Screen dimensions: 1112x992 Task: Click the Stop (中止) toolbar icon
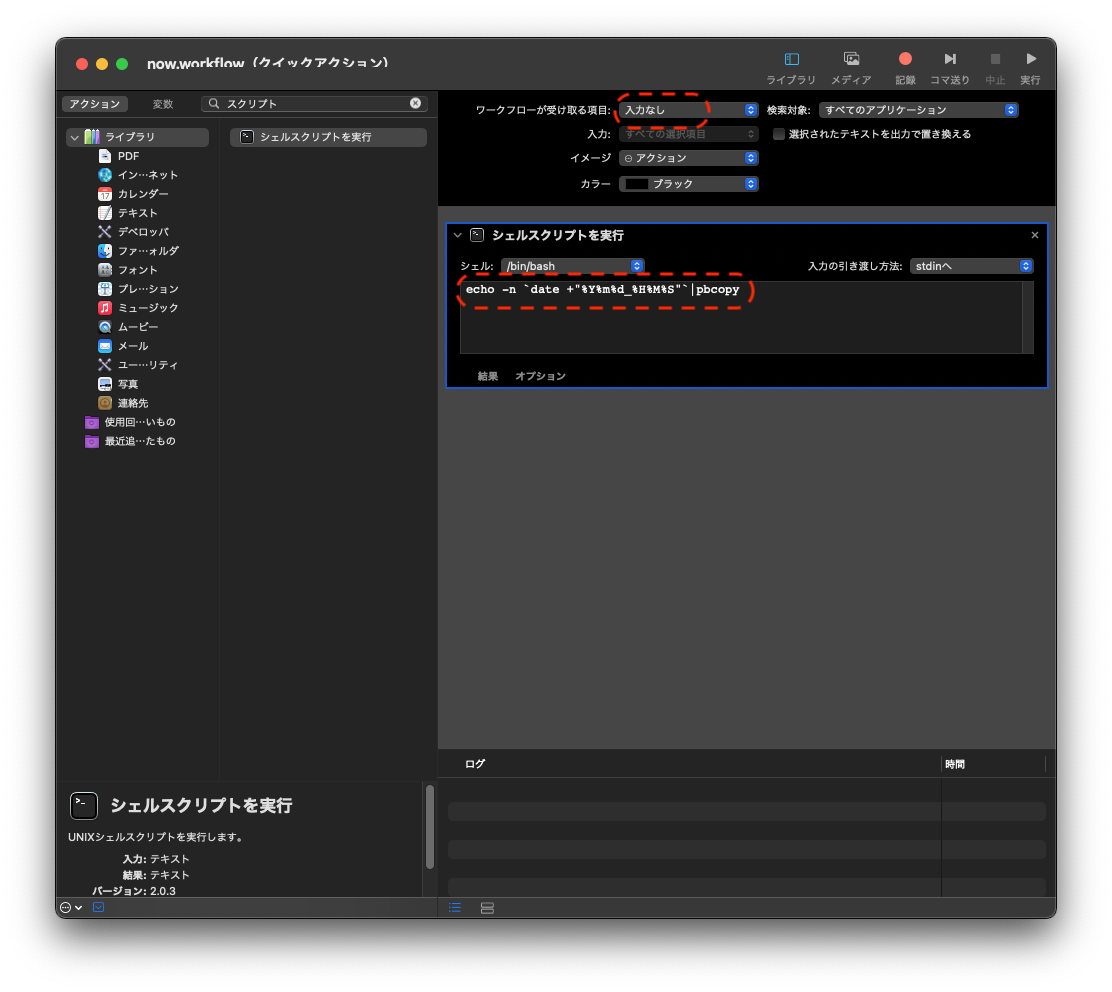[995, 59]
